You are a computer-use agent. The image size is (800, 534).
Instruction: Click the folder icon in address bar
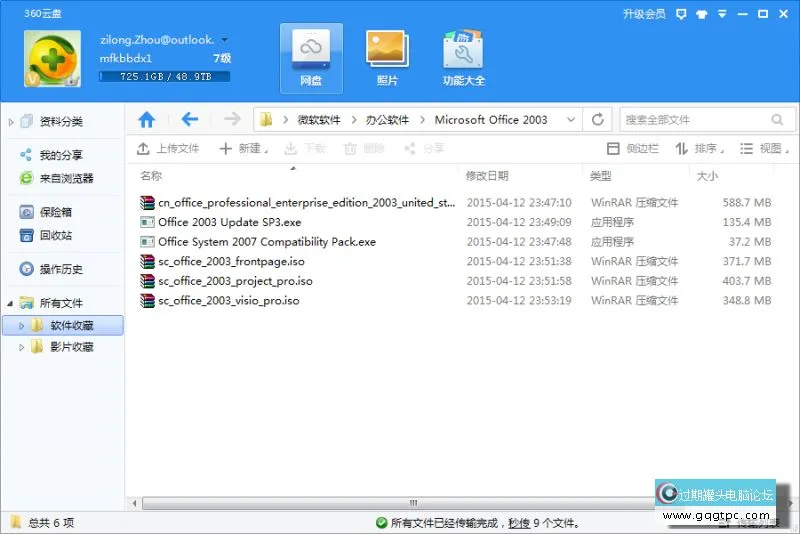point(266,120)
